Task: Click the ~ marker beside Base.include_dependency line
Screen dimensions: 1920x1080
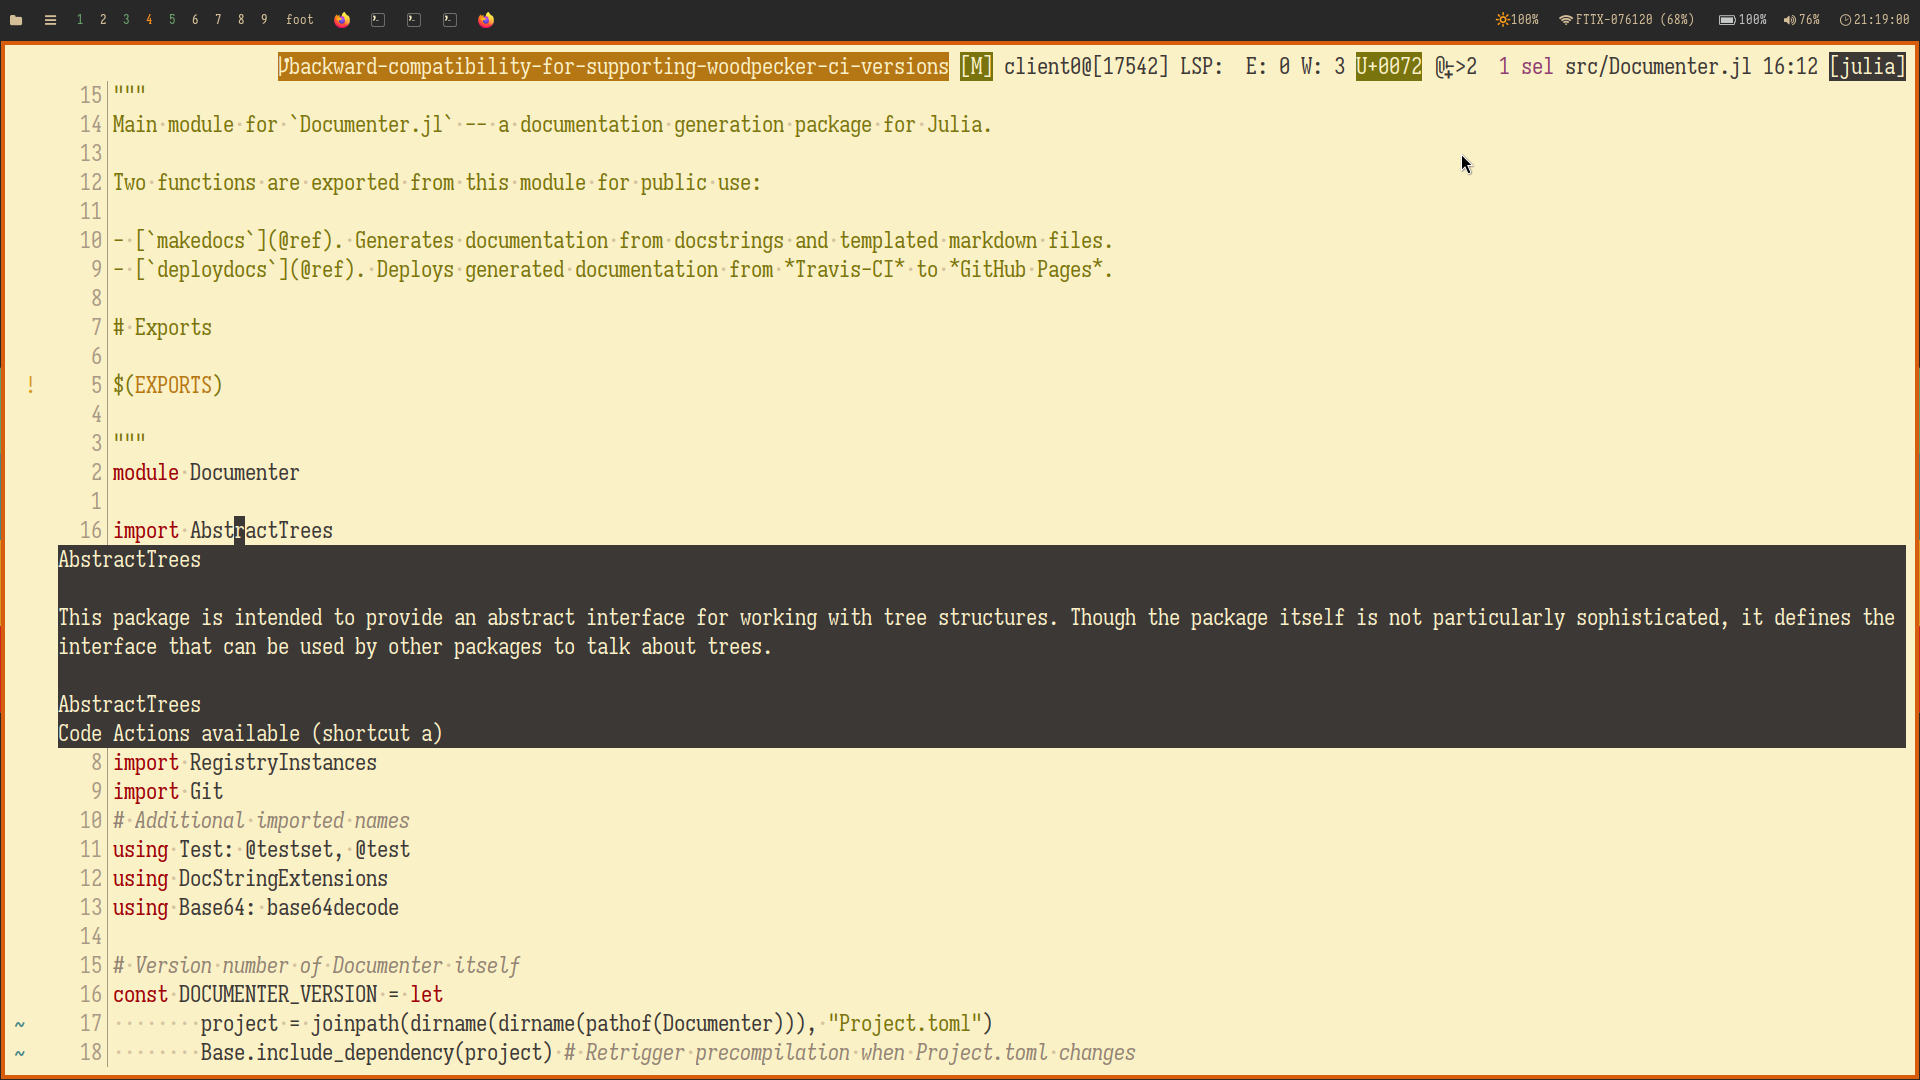Action: pos(20,1053)
